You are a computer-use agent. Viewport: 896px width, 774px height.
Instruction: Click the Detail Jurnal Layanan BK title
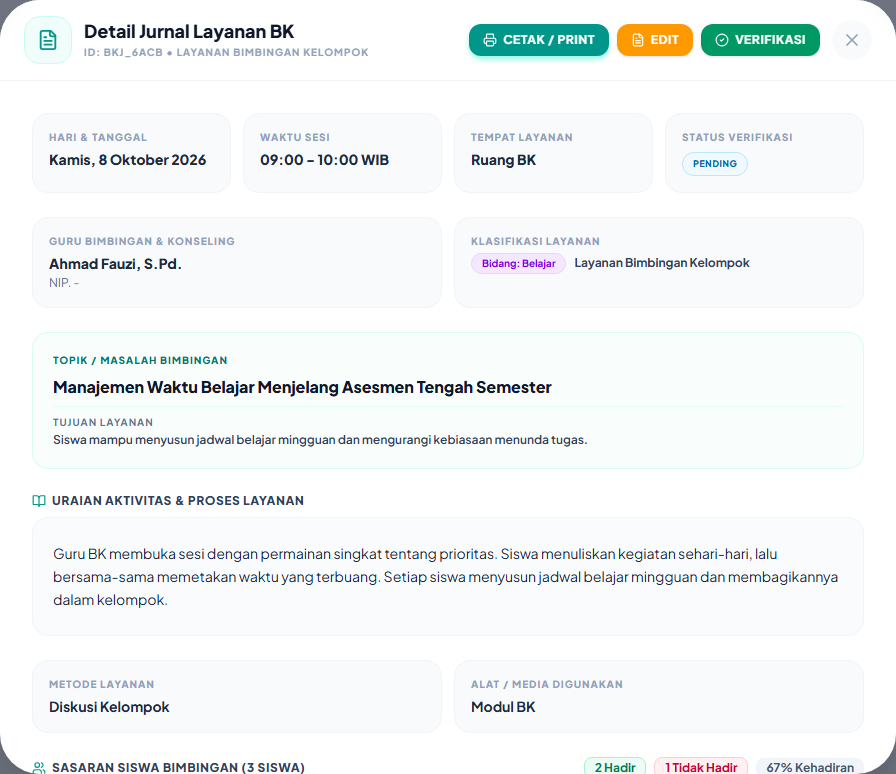click(x=189, y=32)
